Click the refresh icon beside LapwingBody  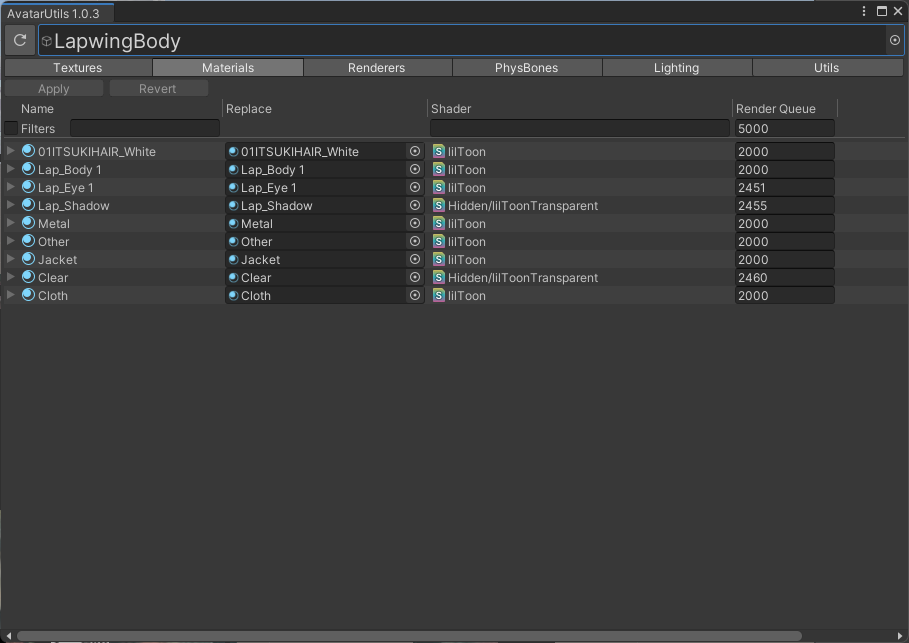tap(20, 40)
